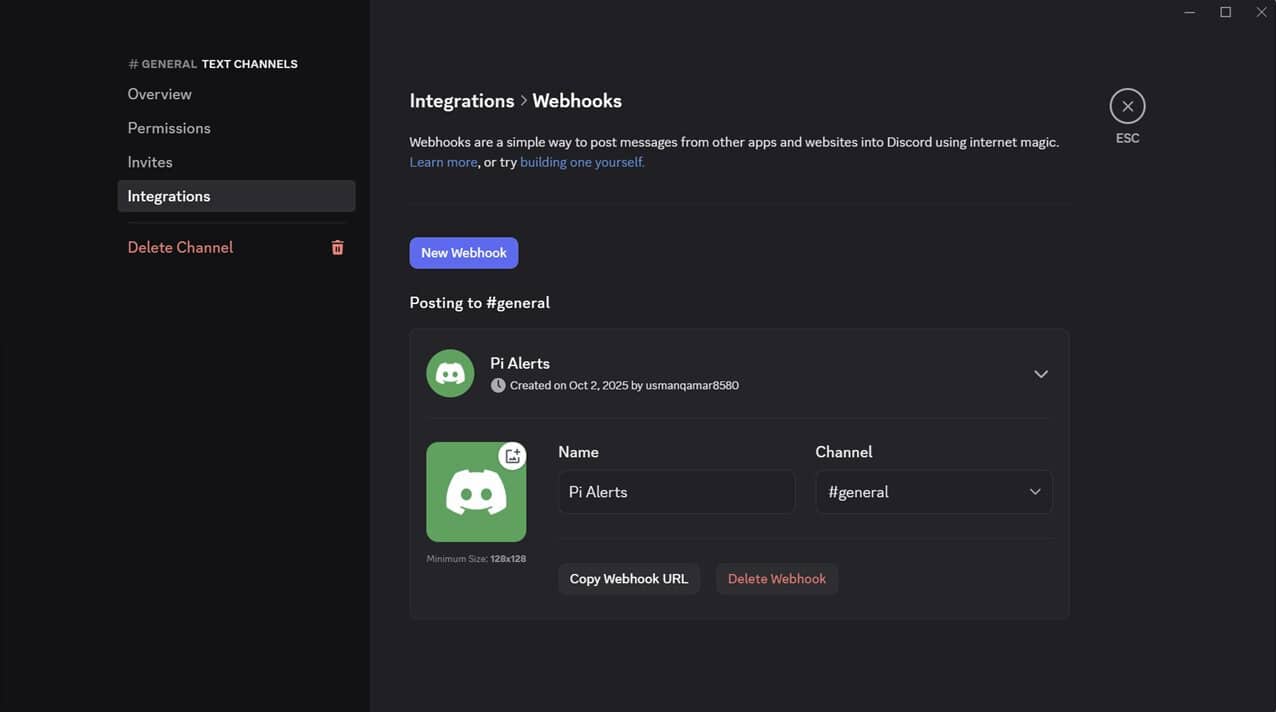Click the Delete Webhook button

coord(776,579)
